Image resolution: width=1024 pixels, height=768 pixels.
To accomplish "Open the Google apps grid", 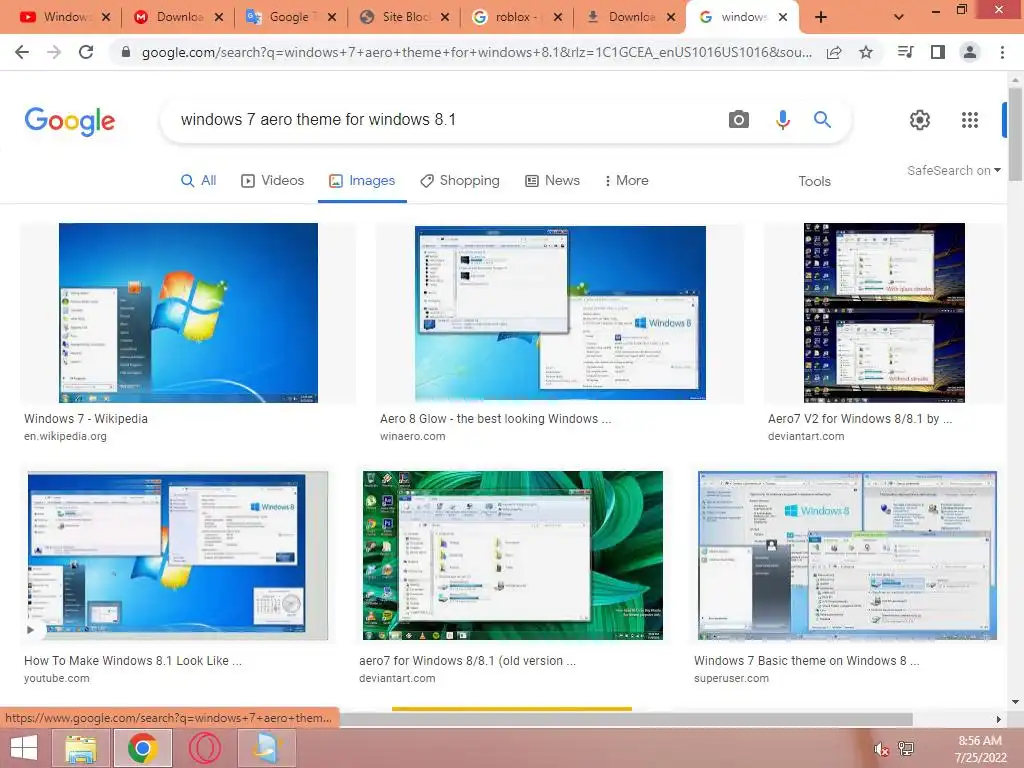I will [x=970, y=120].
